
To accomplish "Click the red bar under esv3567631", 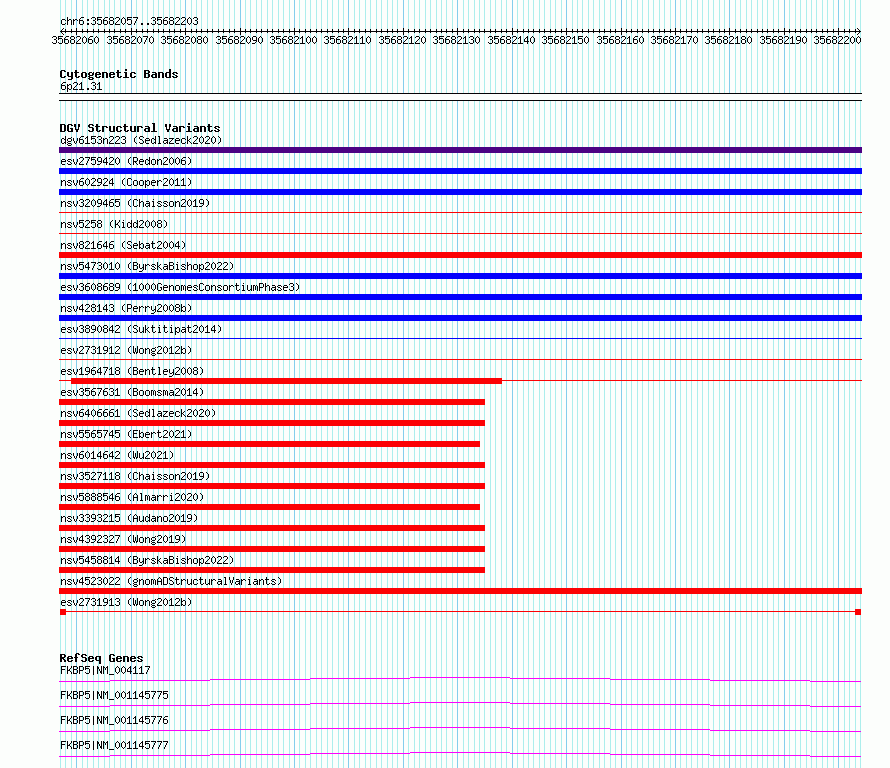I will point(272,402).
